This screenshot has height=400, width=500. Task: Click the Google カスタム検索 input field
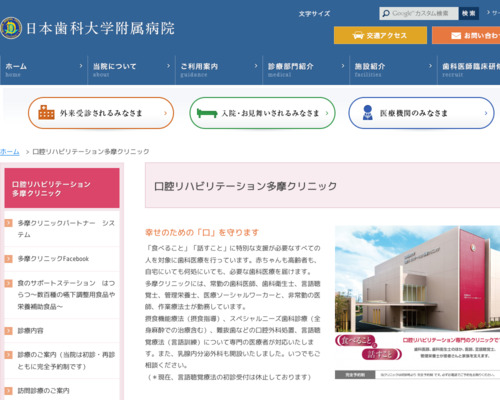coord(419,13)
